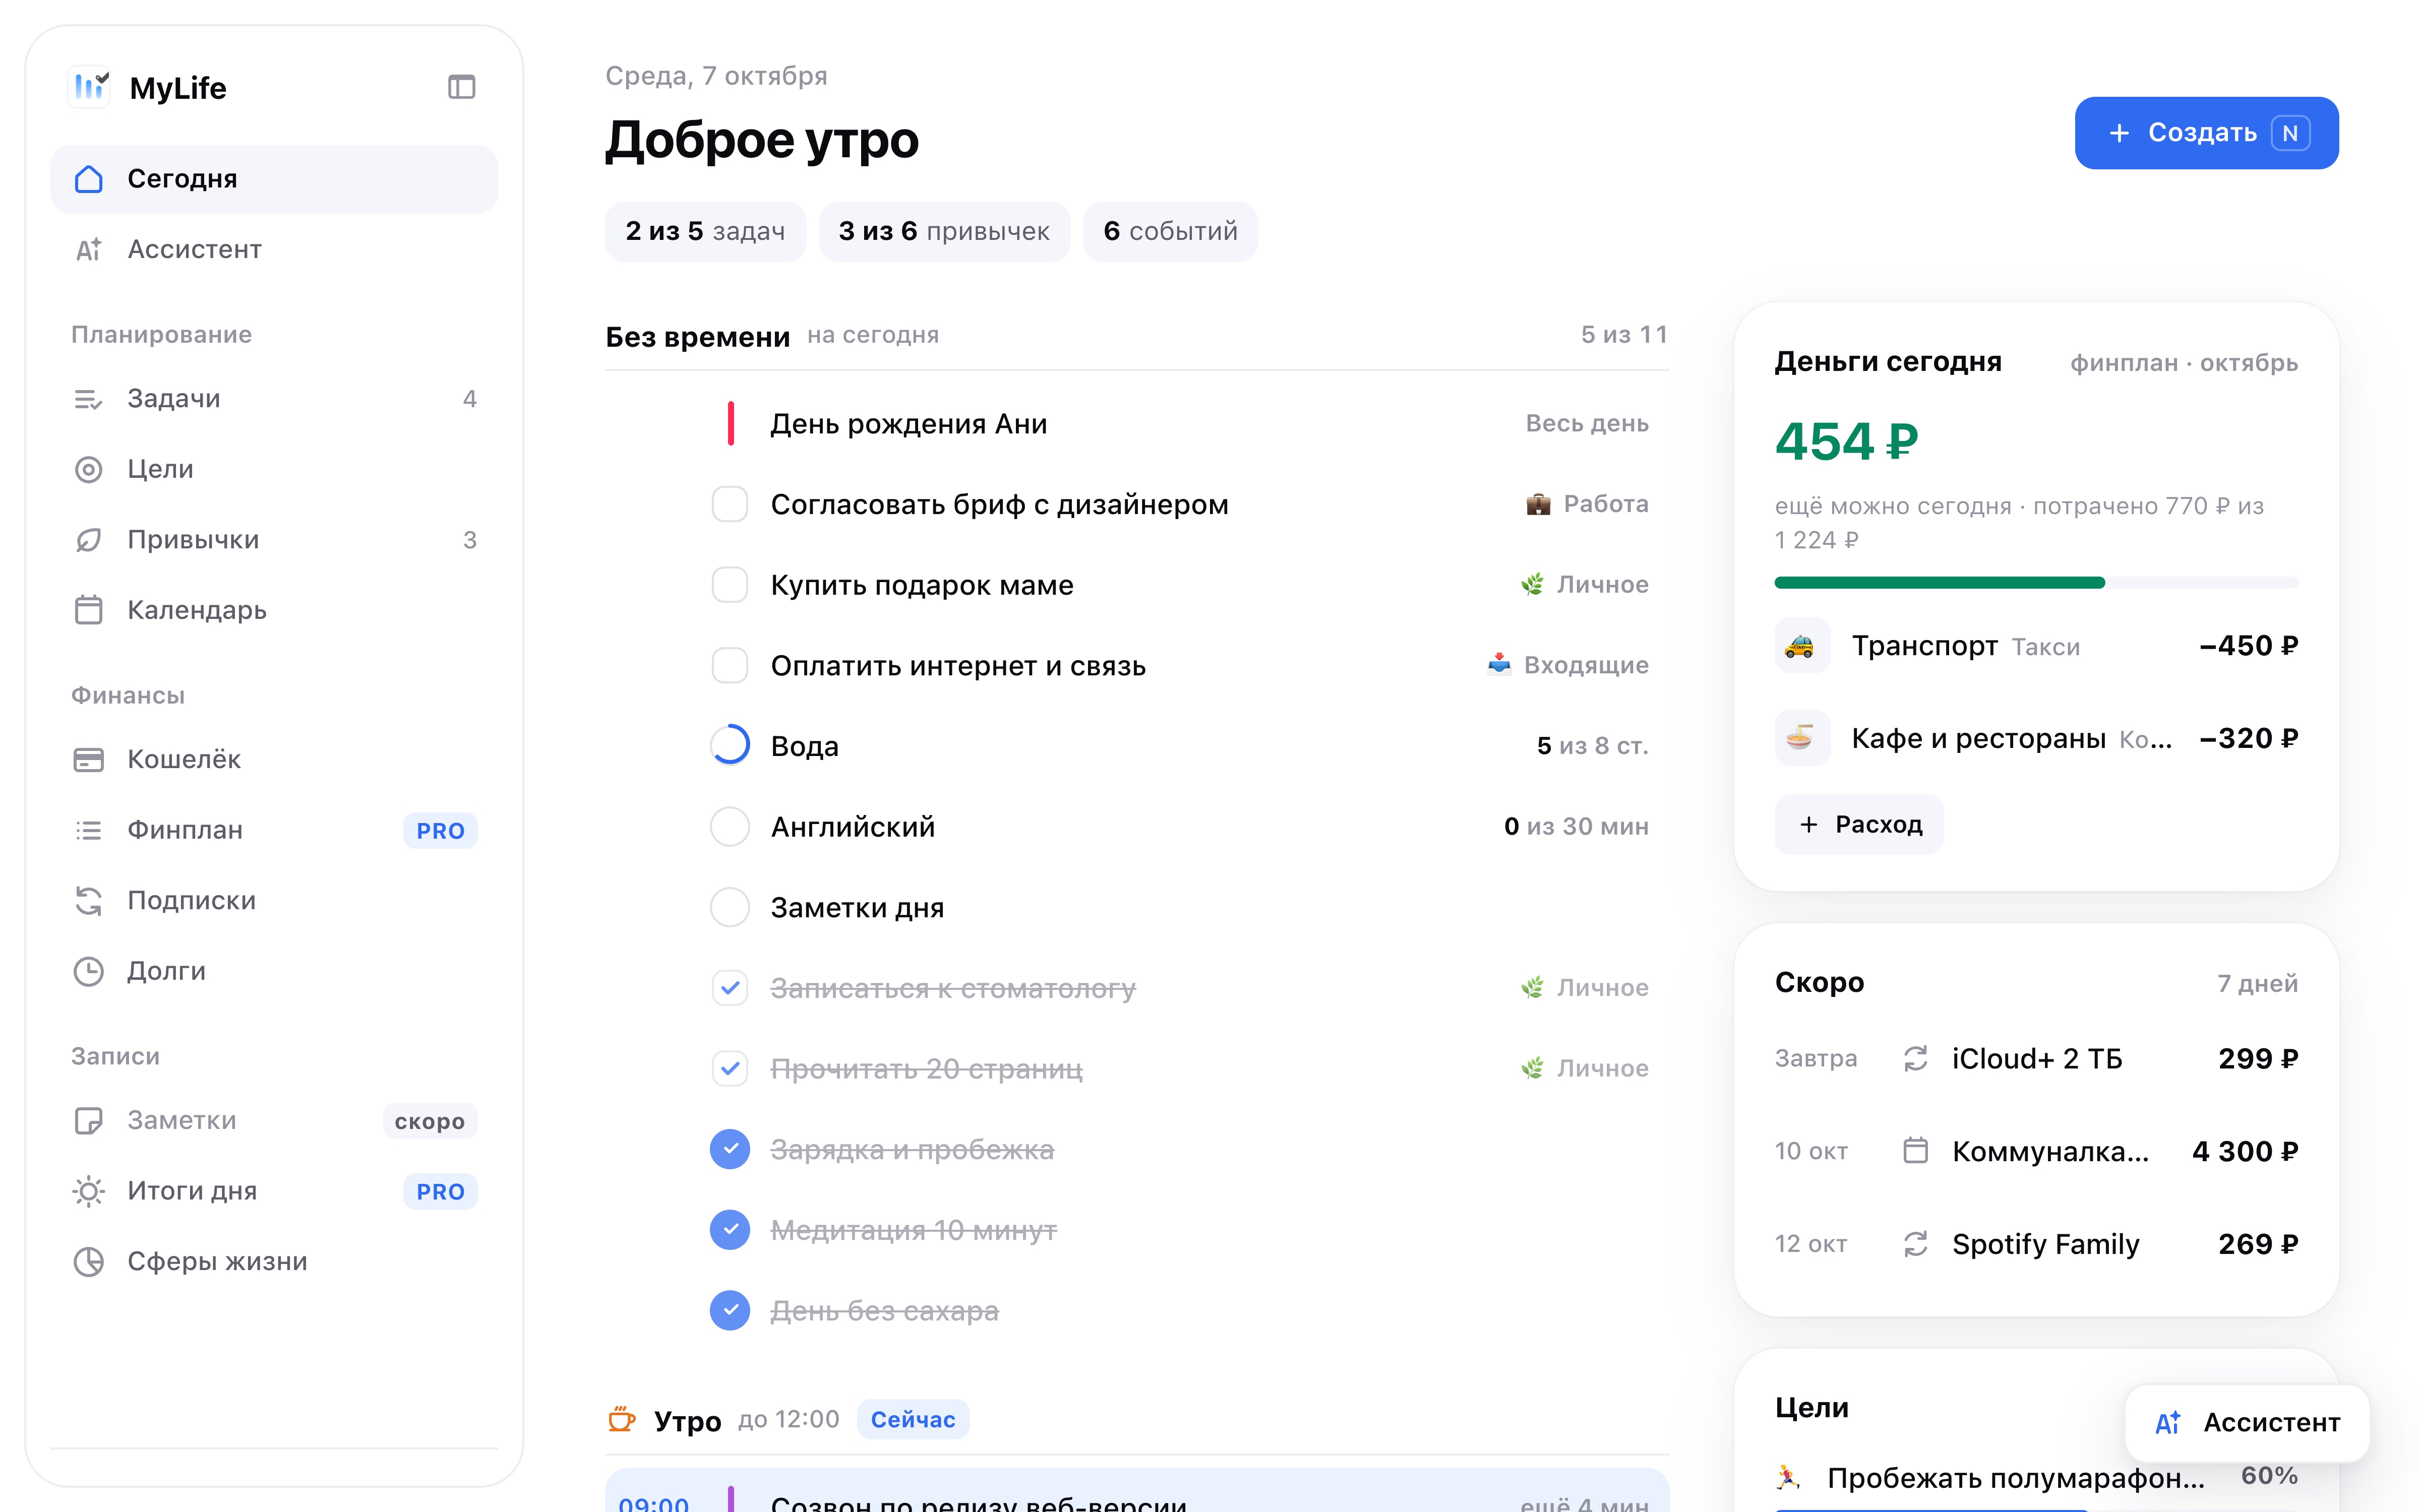Screen dimensions: 2420x1512
Task: Click the Подписки refresh icon
Action: [x=89, y=901]
